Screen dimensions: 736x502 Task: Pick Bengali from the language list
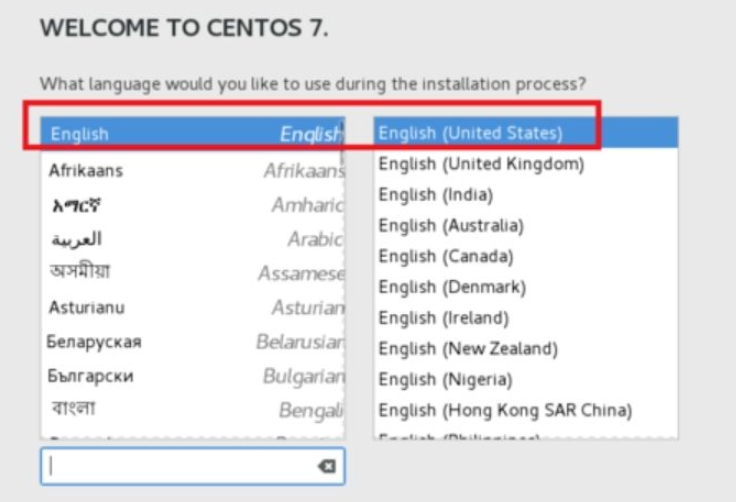[190, 410]
